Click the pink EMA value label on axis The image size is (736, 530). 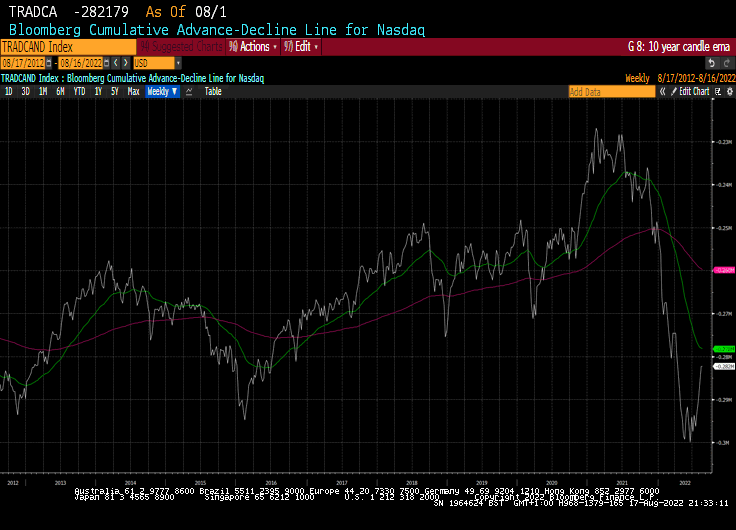point(724,270)
